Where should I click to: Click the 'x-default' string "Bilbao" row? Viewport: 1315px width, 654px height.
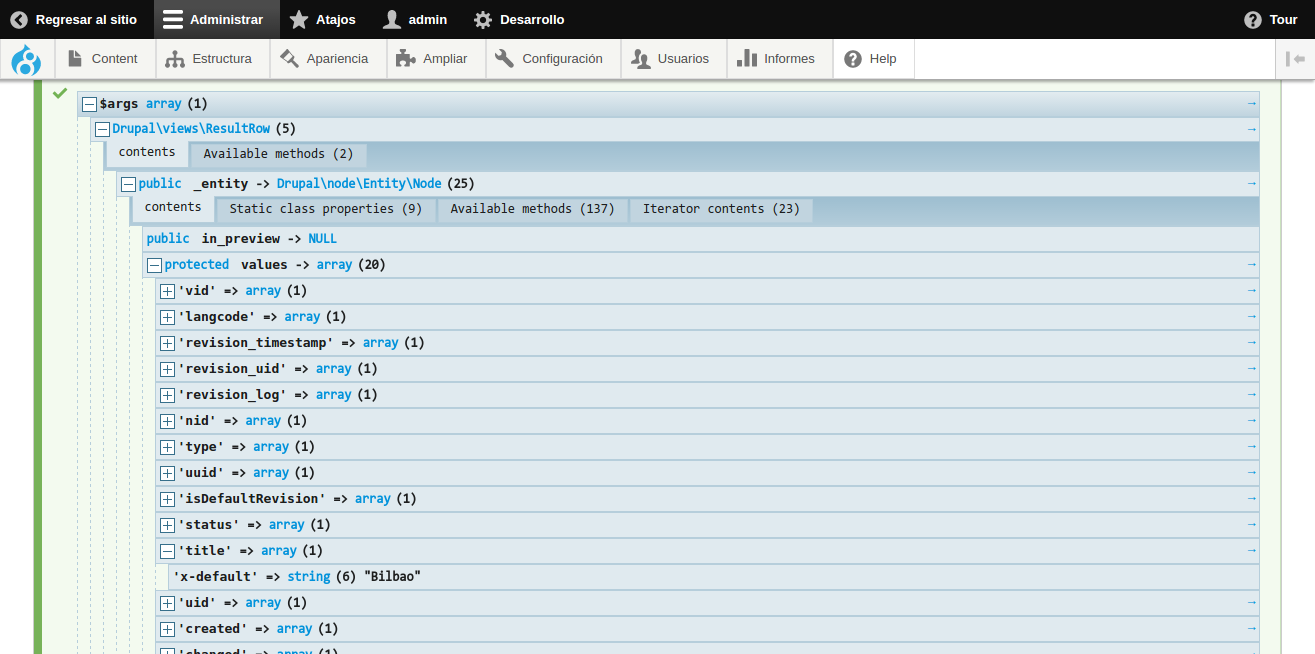point(714,577)
